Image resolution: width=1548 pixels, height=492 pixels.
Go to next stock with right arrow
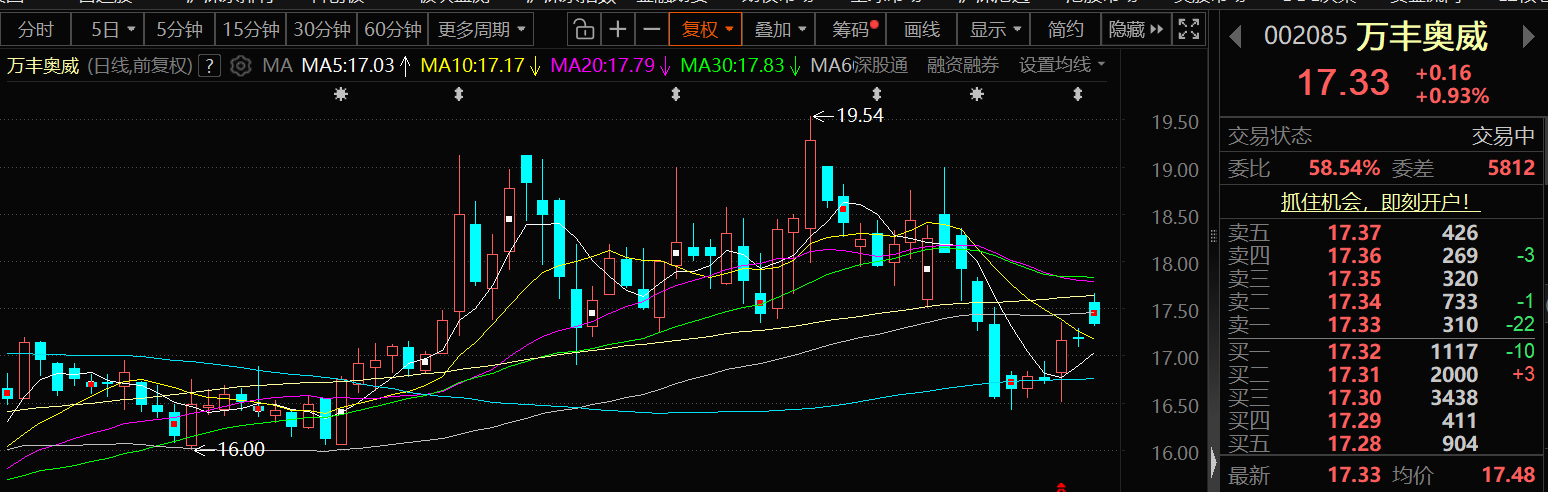click(x=1528, y=37)
